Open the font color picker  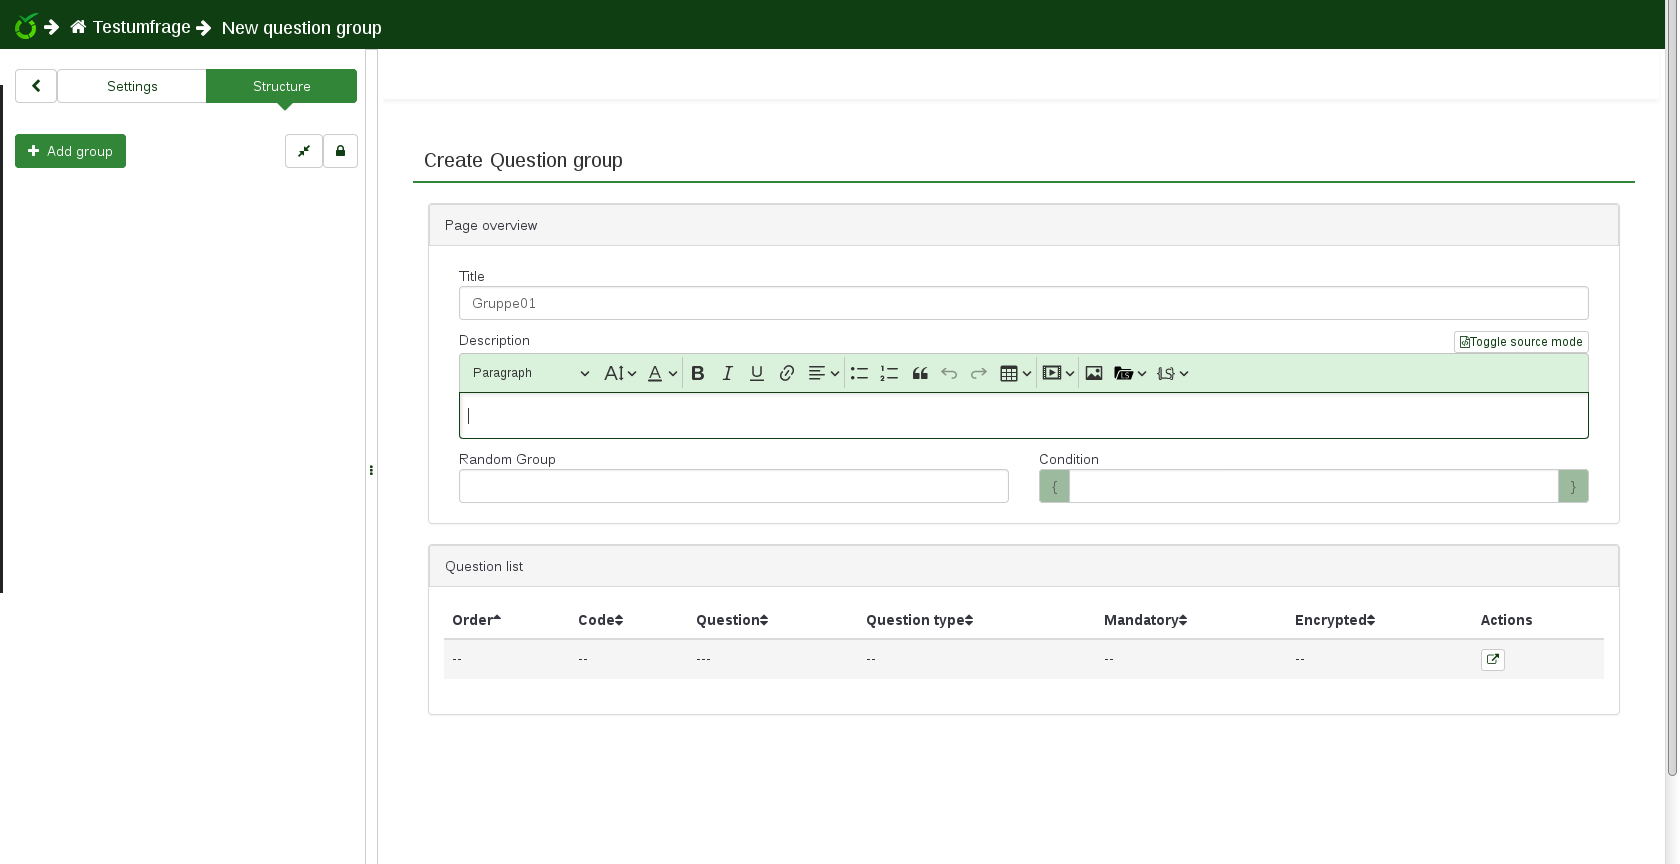pos(662,373)
